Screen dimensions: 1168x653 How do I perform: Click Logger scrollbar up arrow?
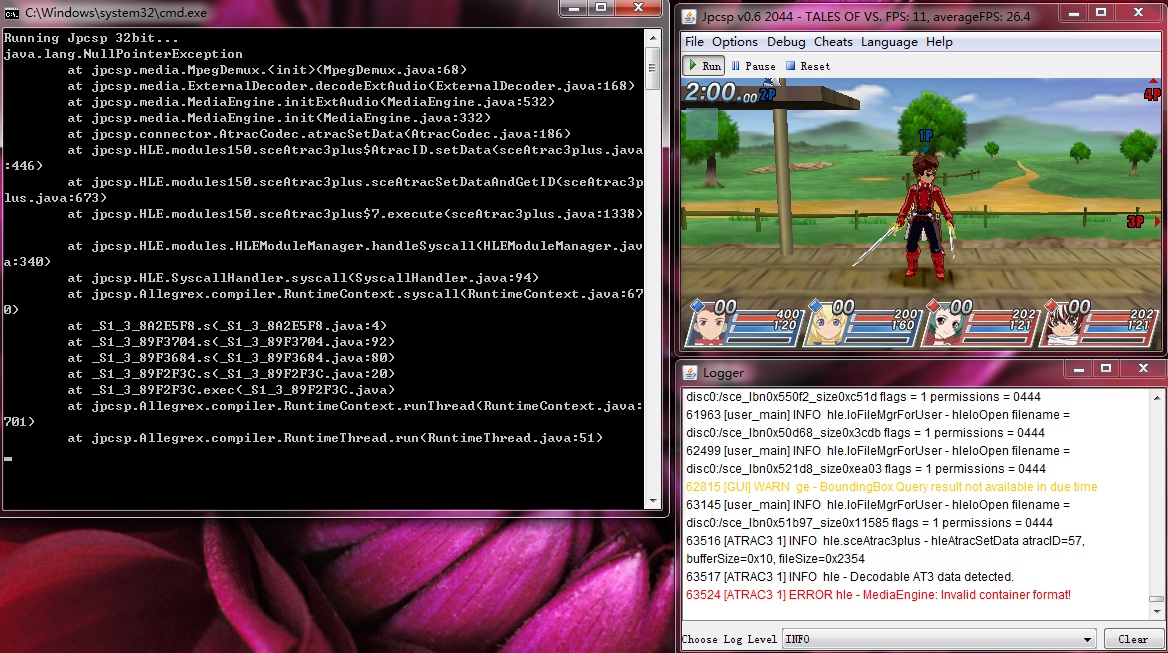tap(1156, 397)
